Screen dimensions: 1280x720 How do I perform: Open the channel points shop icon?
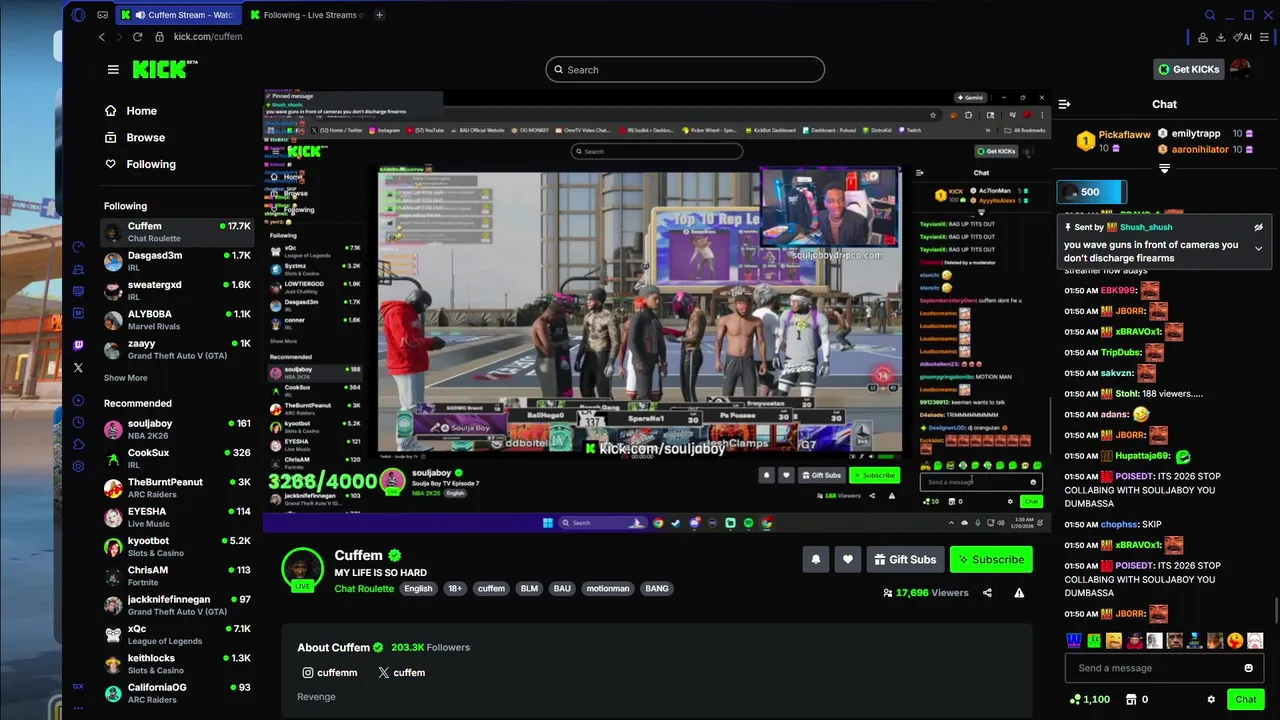point(1131,700)
